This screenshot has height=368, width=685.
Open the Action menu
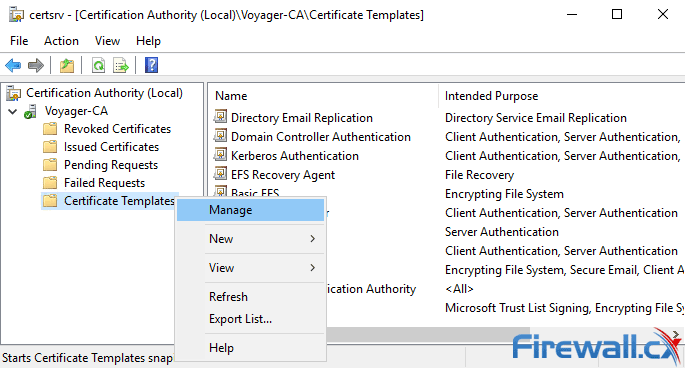coord(61,41)
